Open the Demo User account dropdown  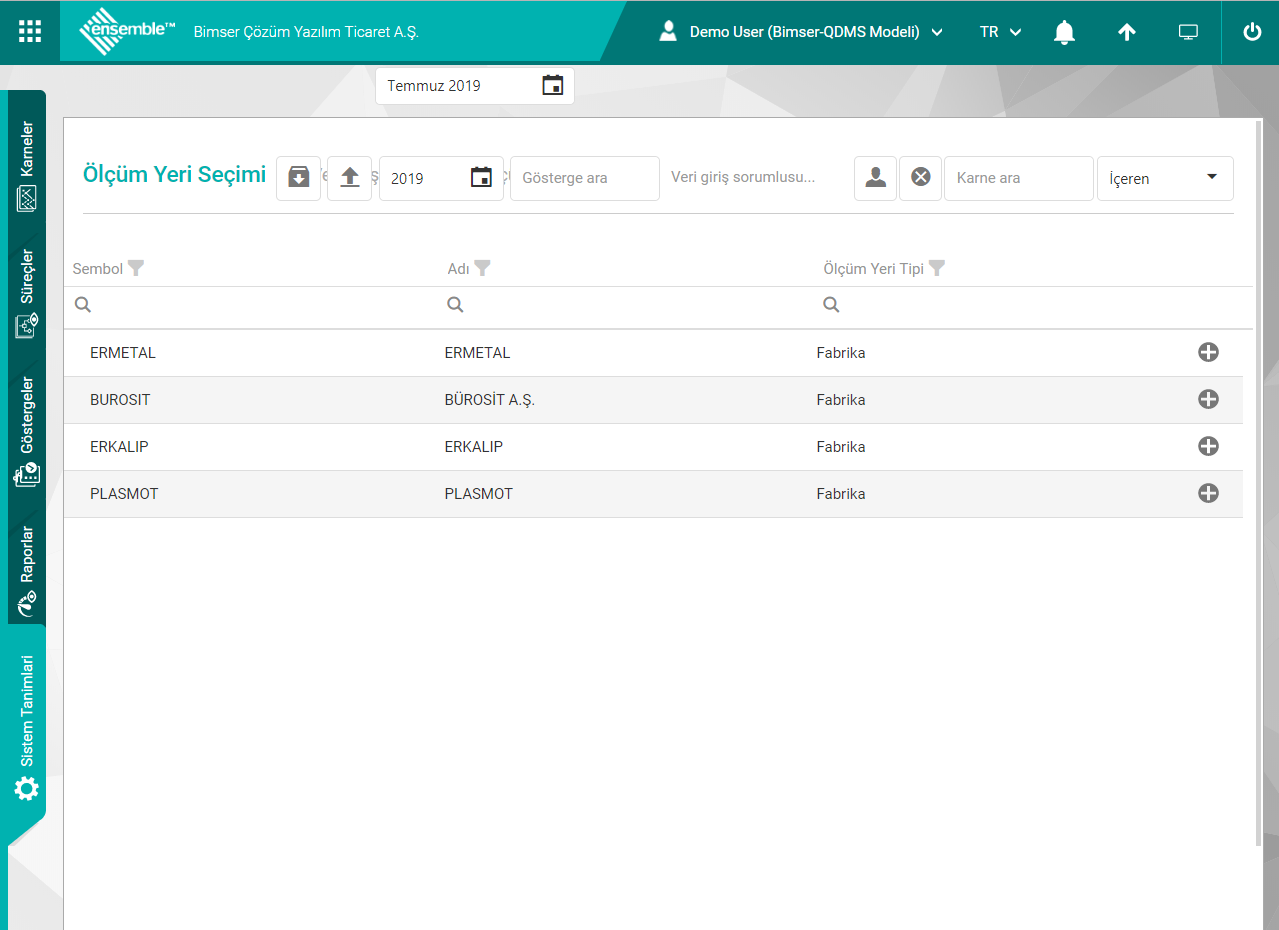tap(802, 32)
